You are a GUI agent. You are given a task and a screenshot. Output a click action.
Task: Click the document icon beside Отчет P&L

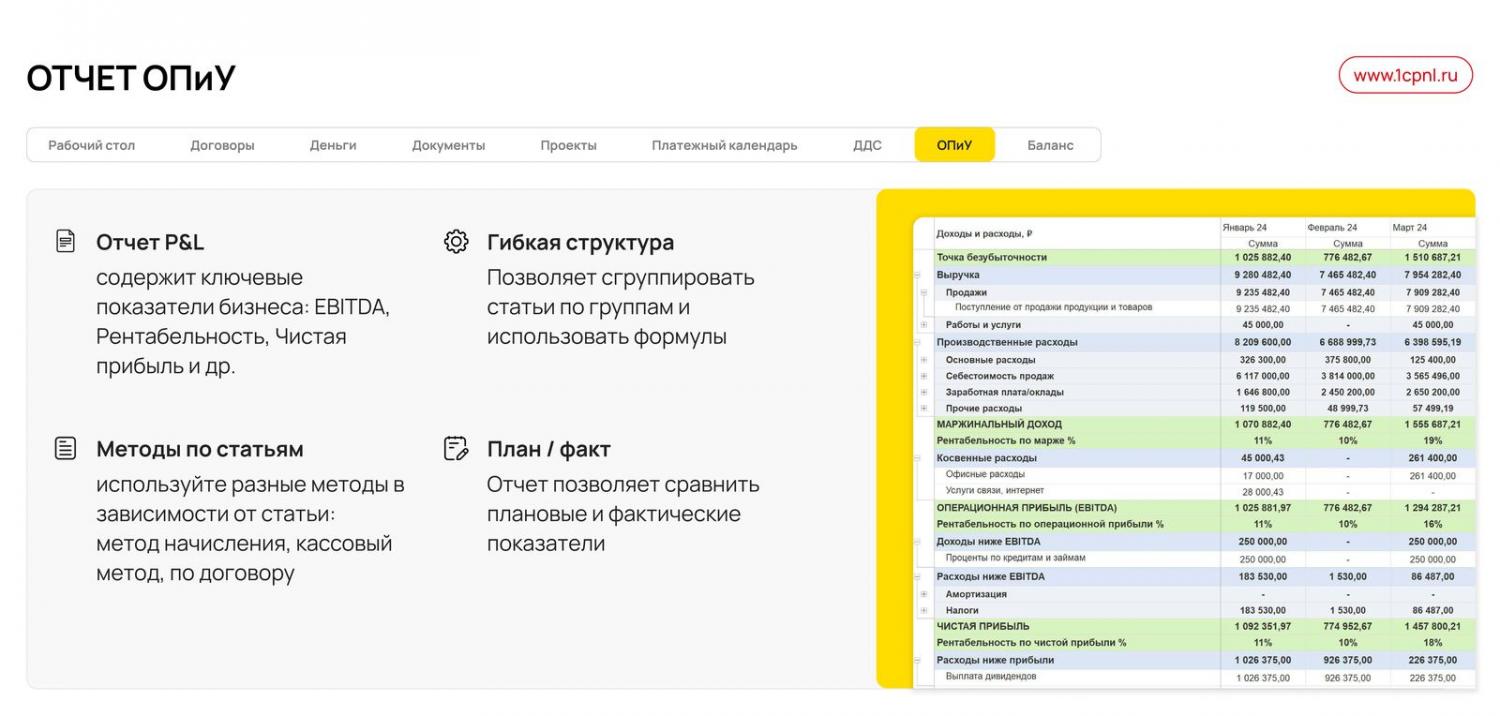tap(65, 241)
